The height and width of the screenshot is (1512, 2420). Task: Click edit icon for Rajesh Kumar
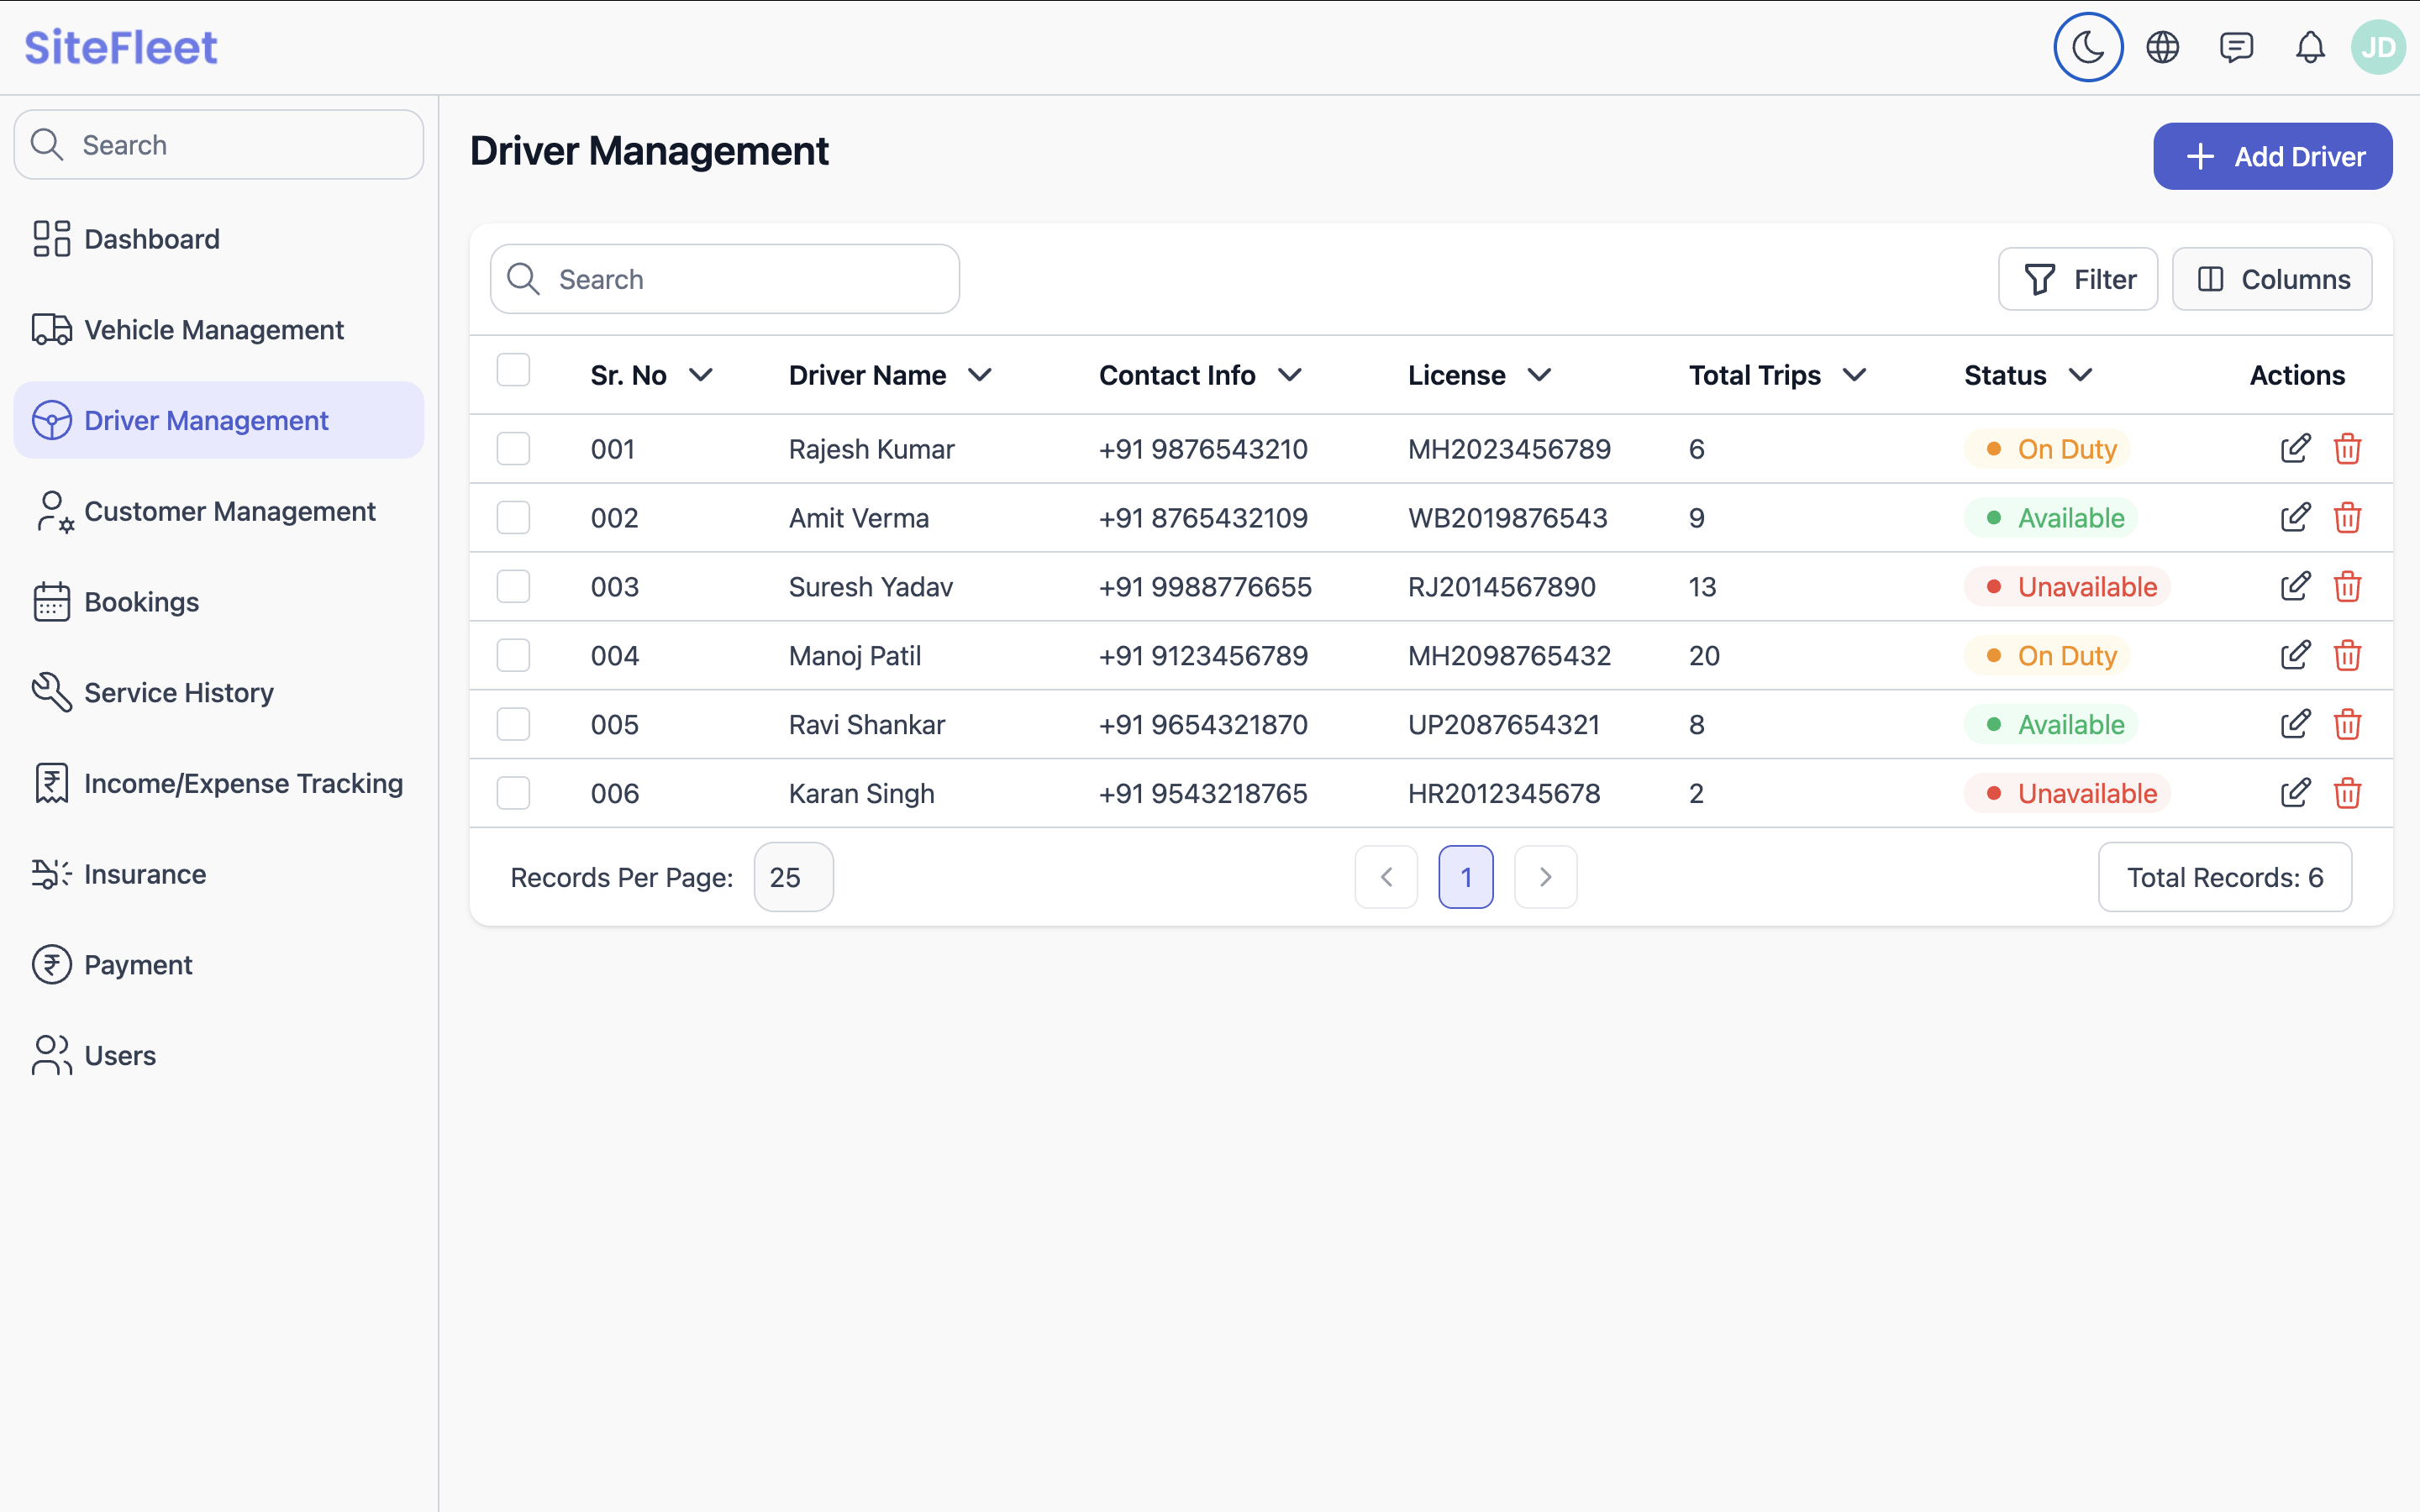(2295, 449)
